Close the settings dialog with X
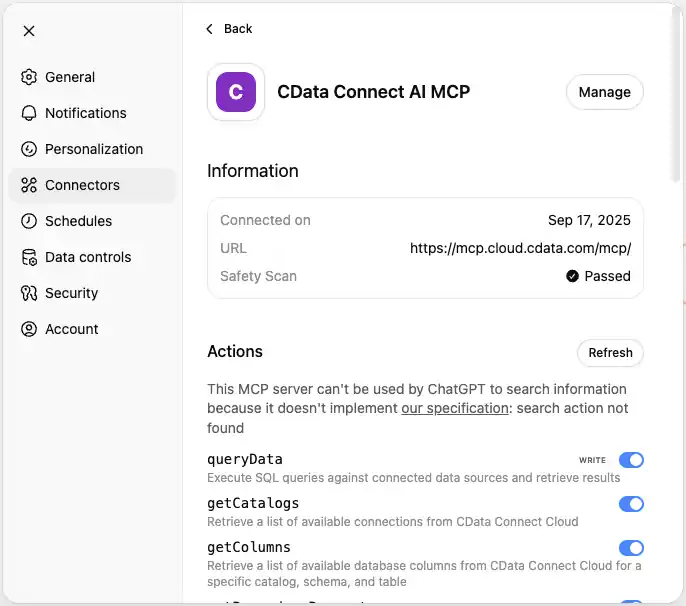686x606 pixels. 29,31
